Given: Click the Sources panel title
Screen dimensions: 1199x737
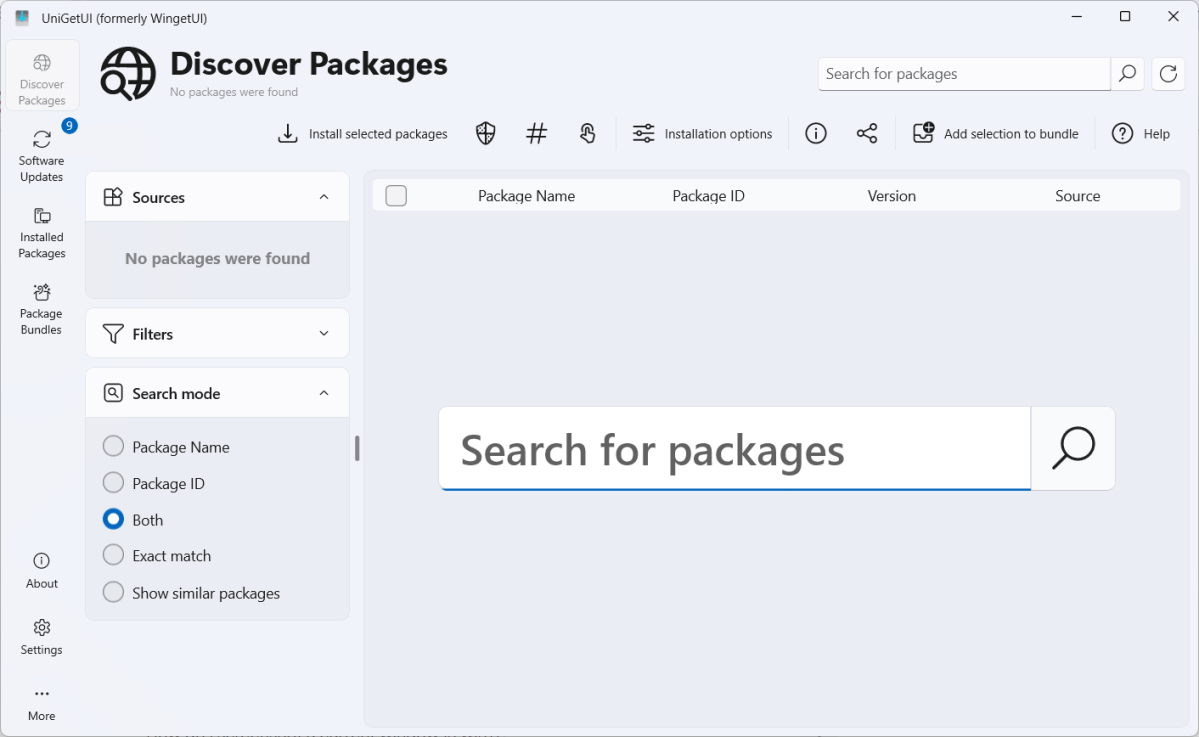Looking at the screenshot, I should [x=158, y=197].
